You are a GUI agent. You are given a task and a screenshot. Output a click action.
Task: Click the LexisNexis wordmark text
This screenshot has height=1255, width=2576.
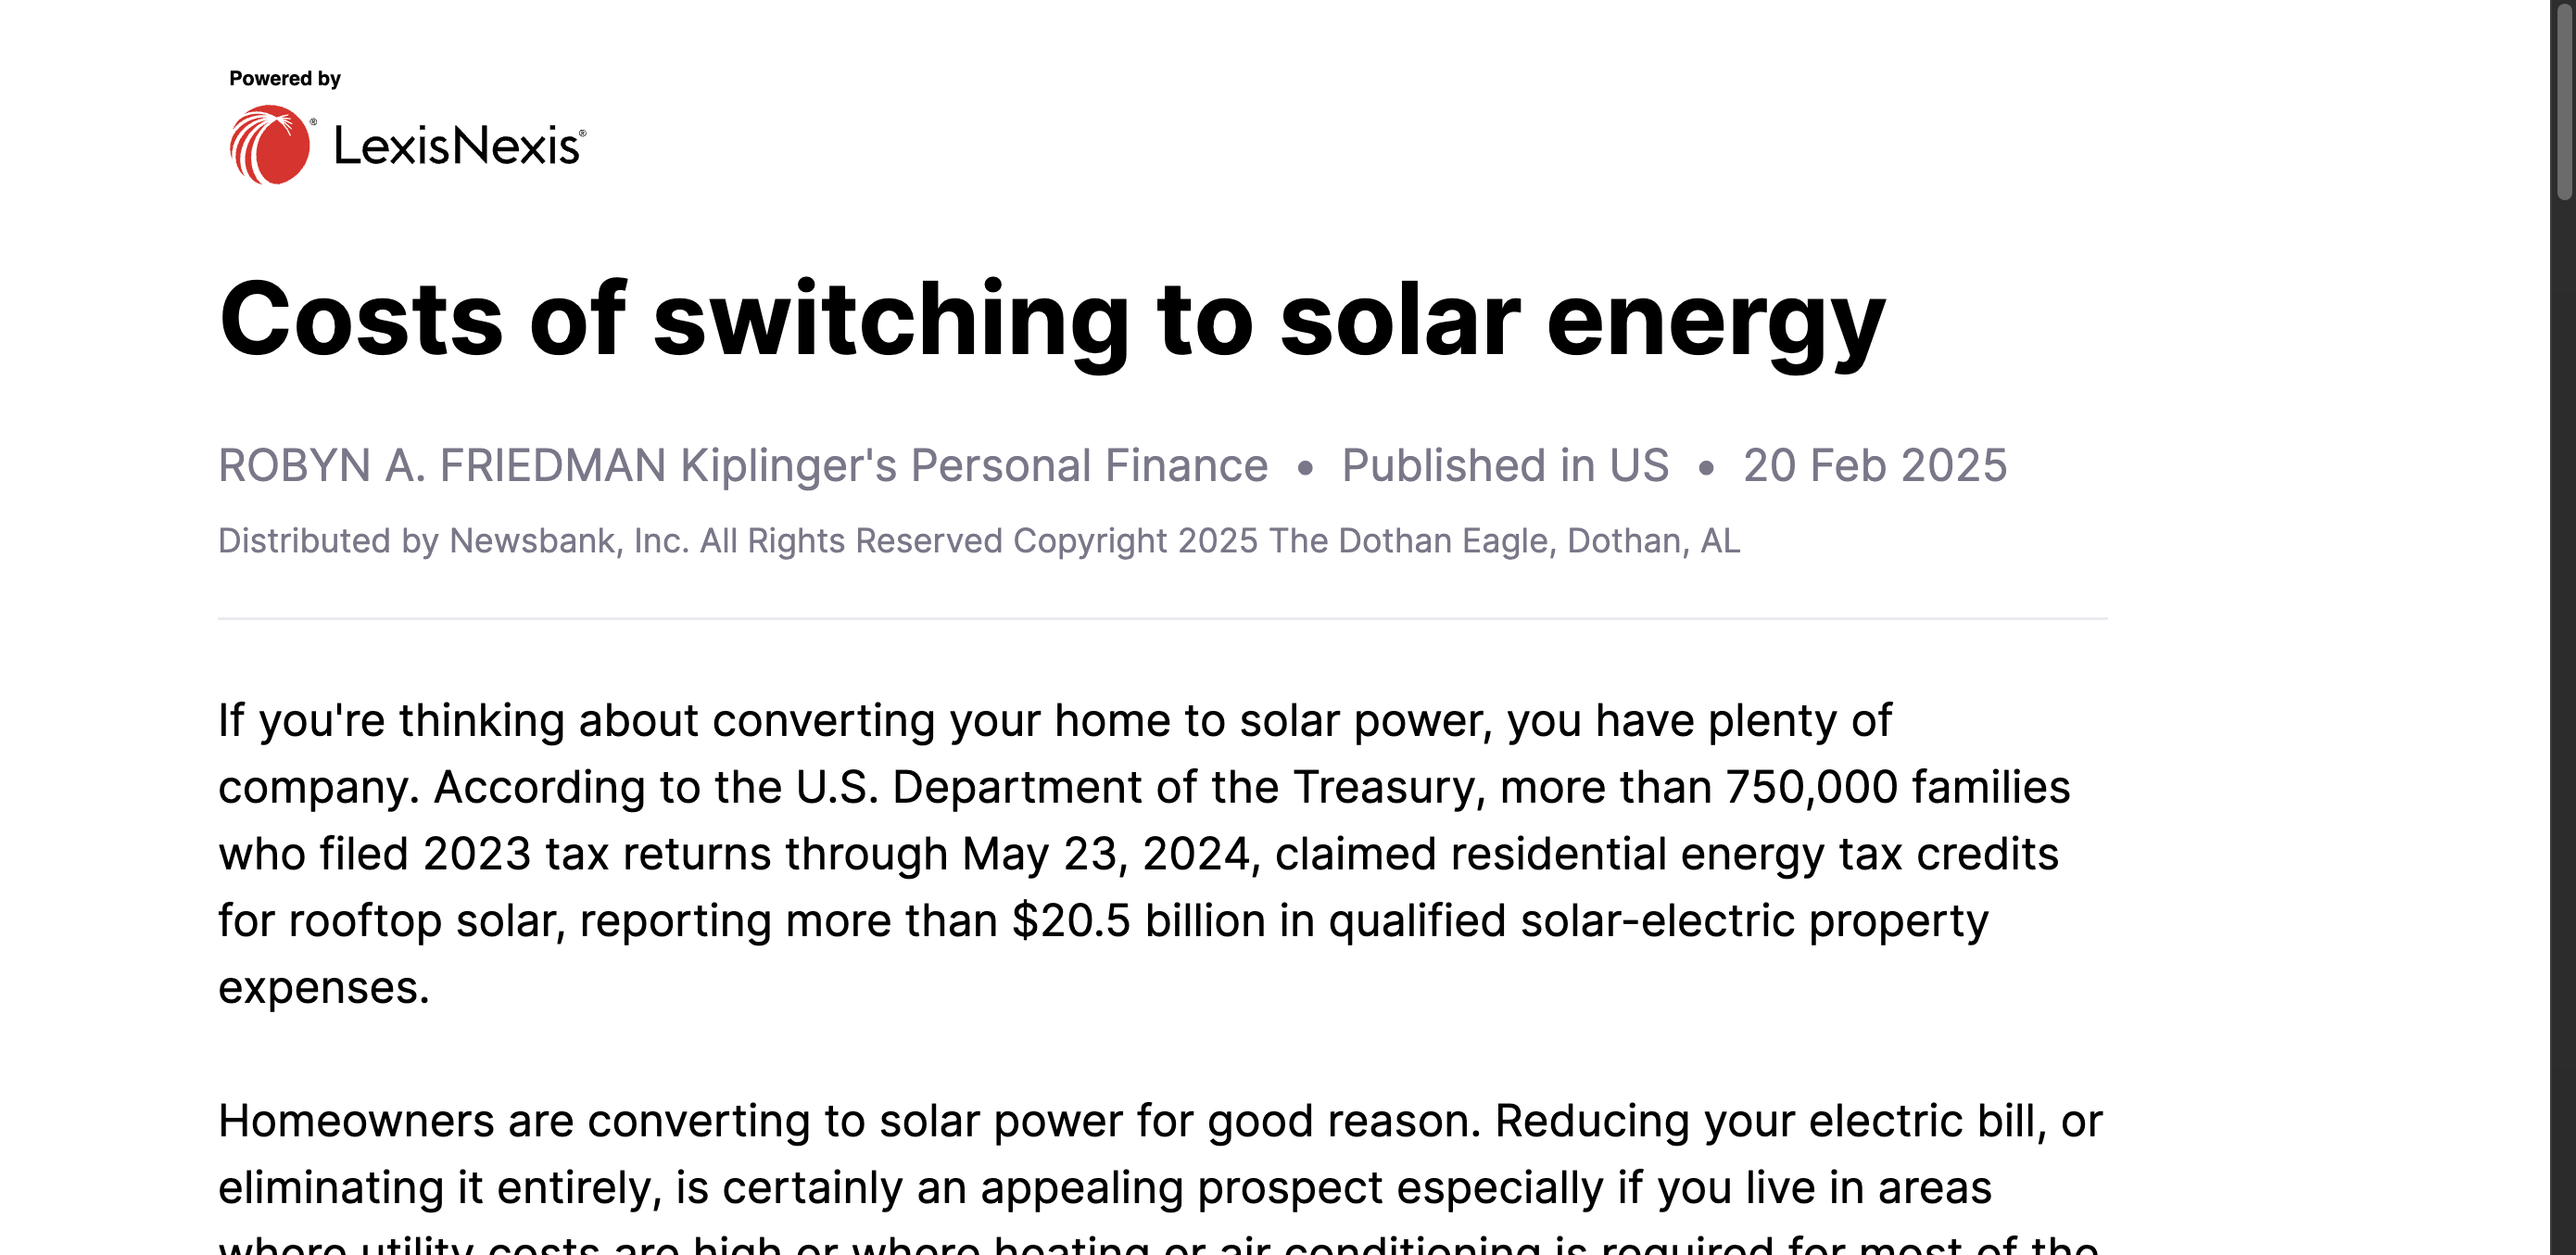(x=458, y=146)
